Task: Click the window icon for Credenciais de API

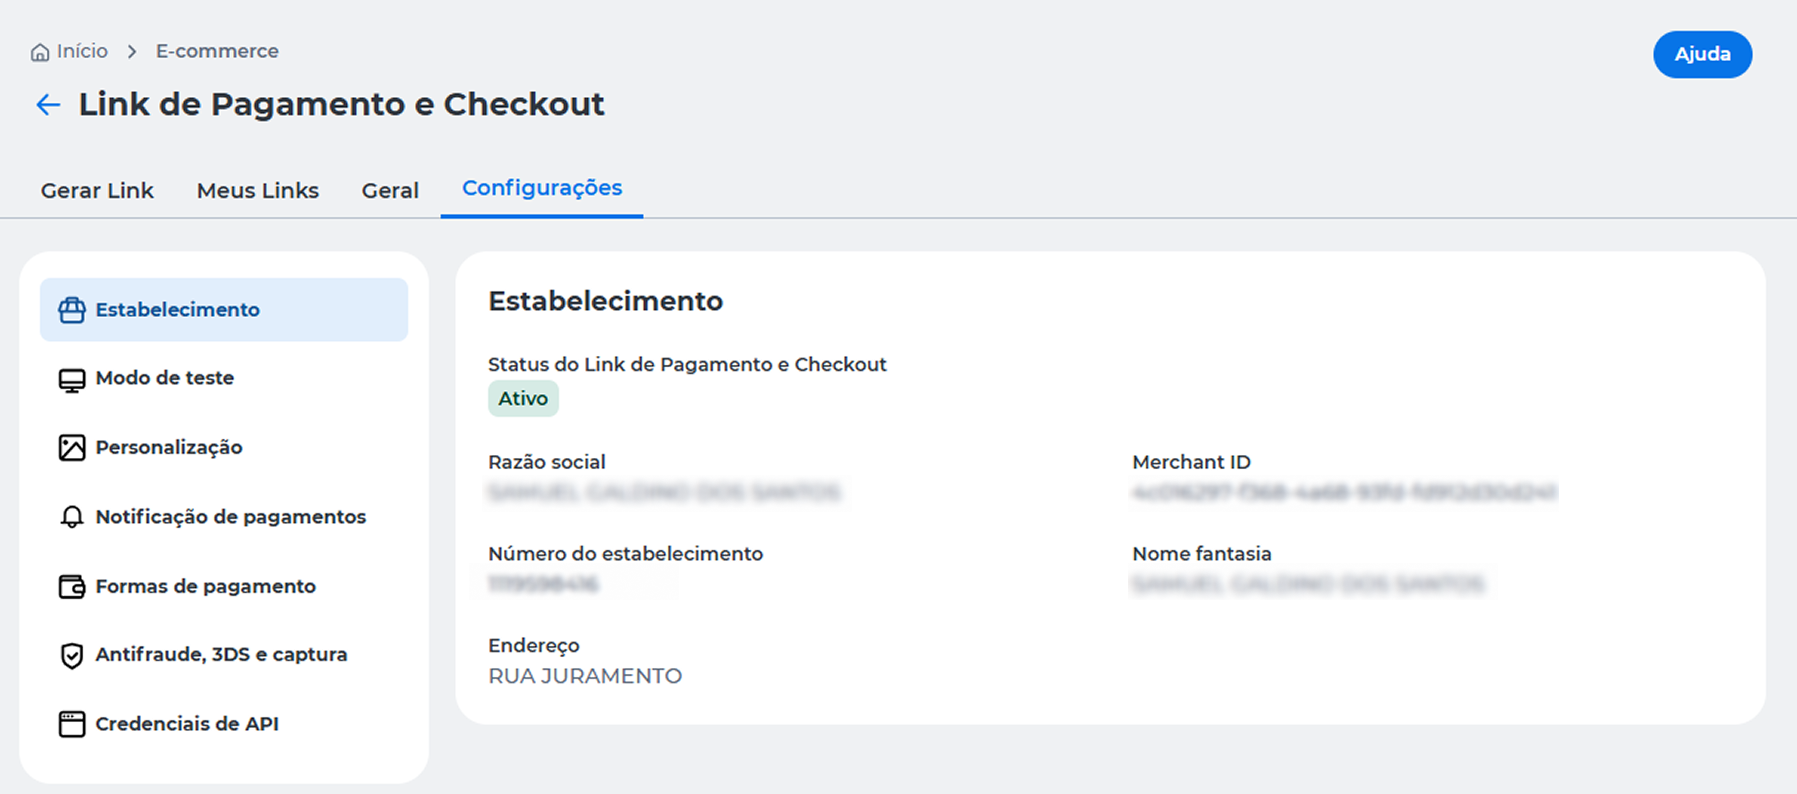Action: (72, 724)
